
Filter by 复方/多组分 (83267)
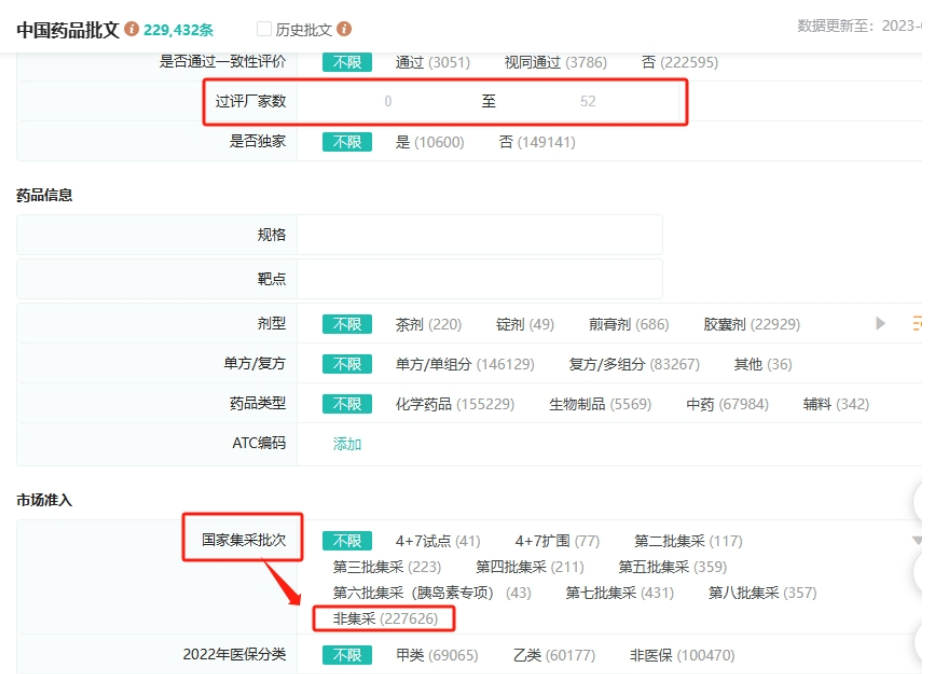634,364
